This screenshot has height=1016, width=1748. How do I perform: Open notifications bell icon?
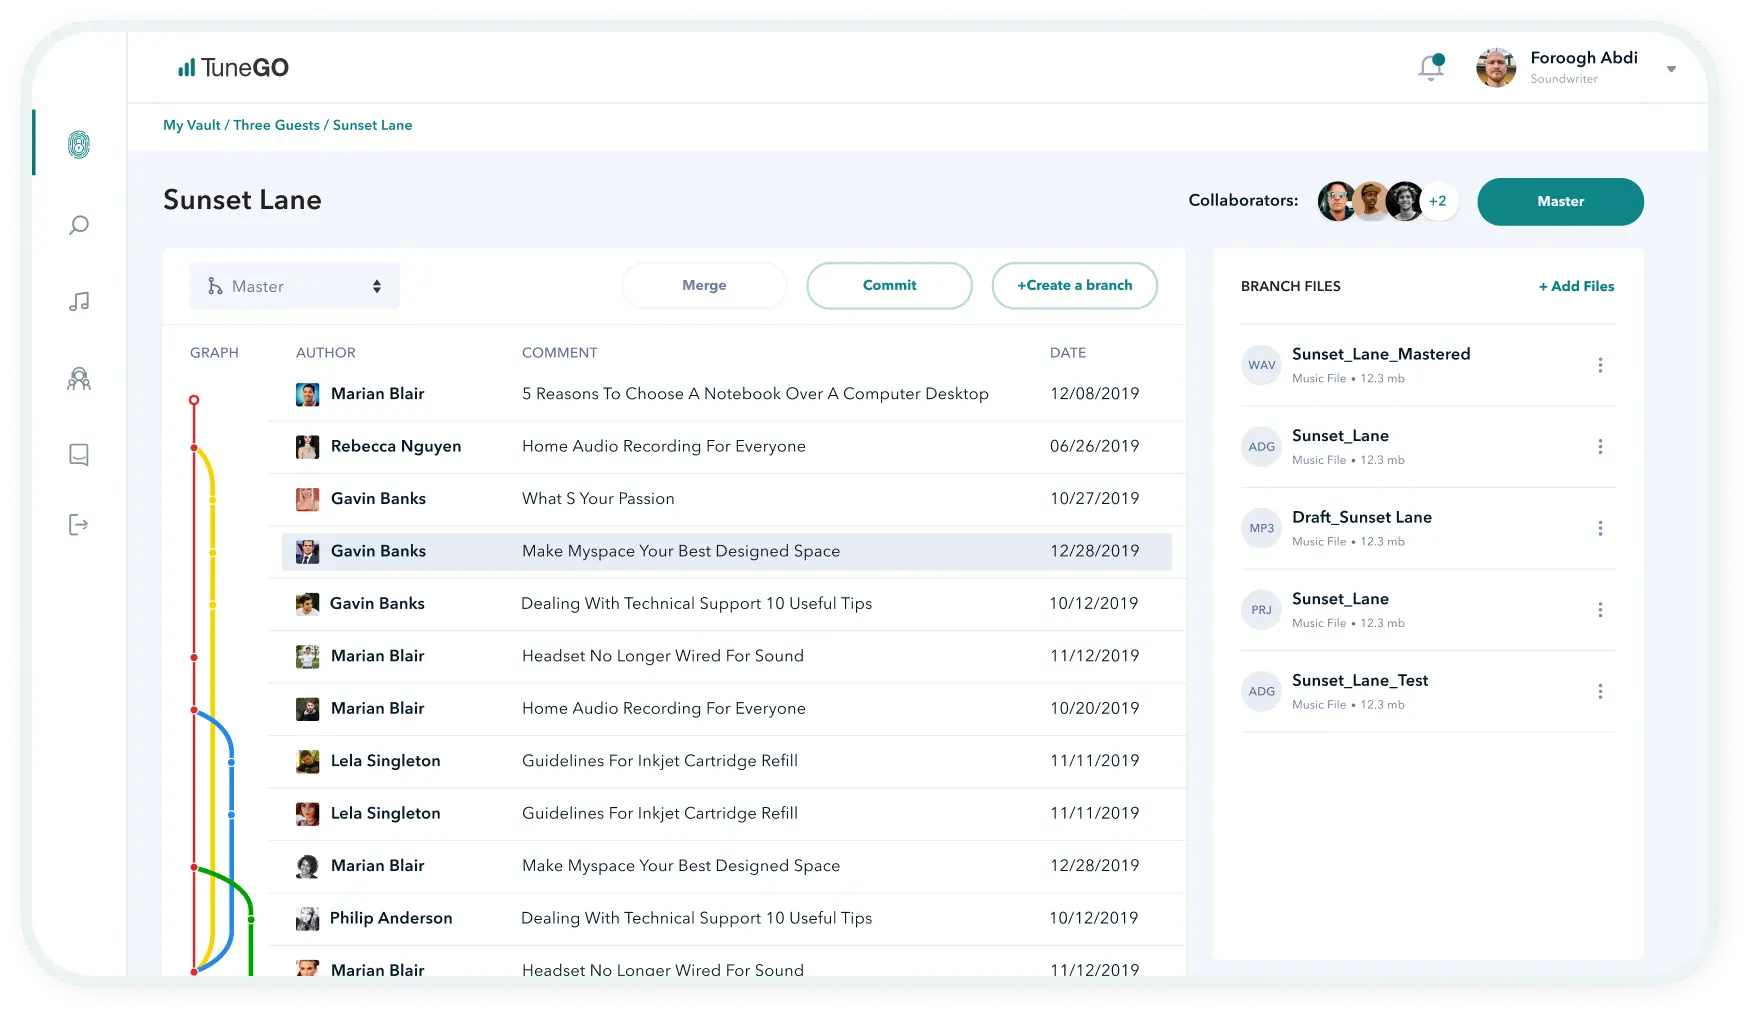tap(1431, 67)
